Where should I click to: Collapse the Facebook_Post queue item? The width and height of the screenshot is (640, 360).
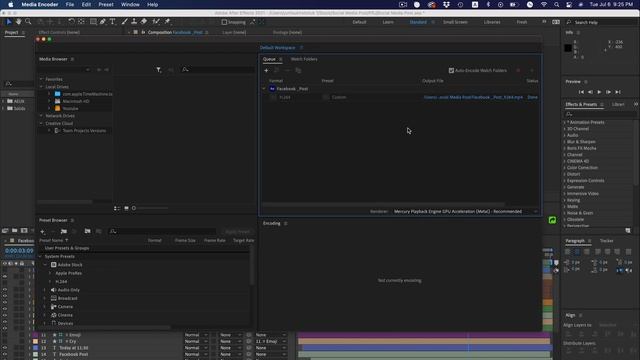[264, 89]
